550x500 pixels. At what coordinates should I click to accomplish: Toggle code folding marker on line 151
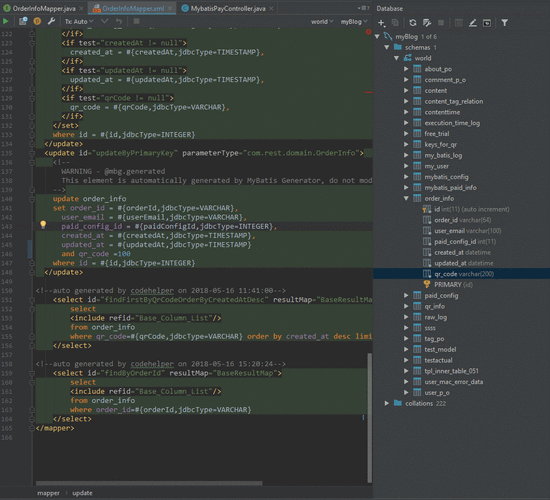tap(32, 300)
